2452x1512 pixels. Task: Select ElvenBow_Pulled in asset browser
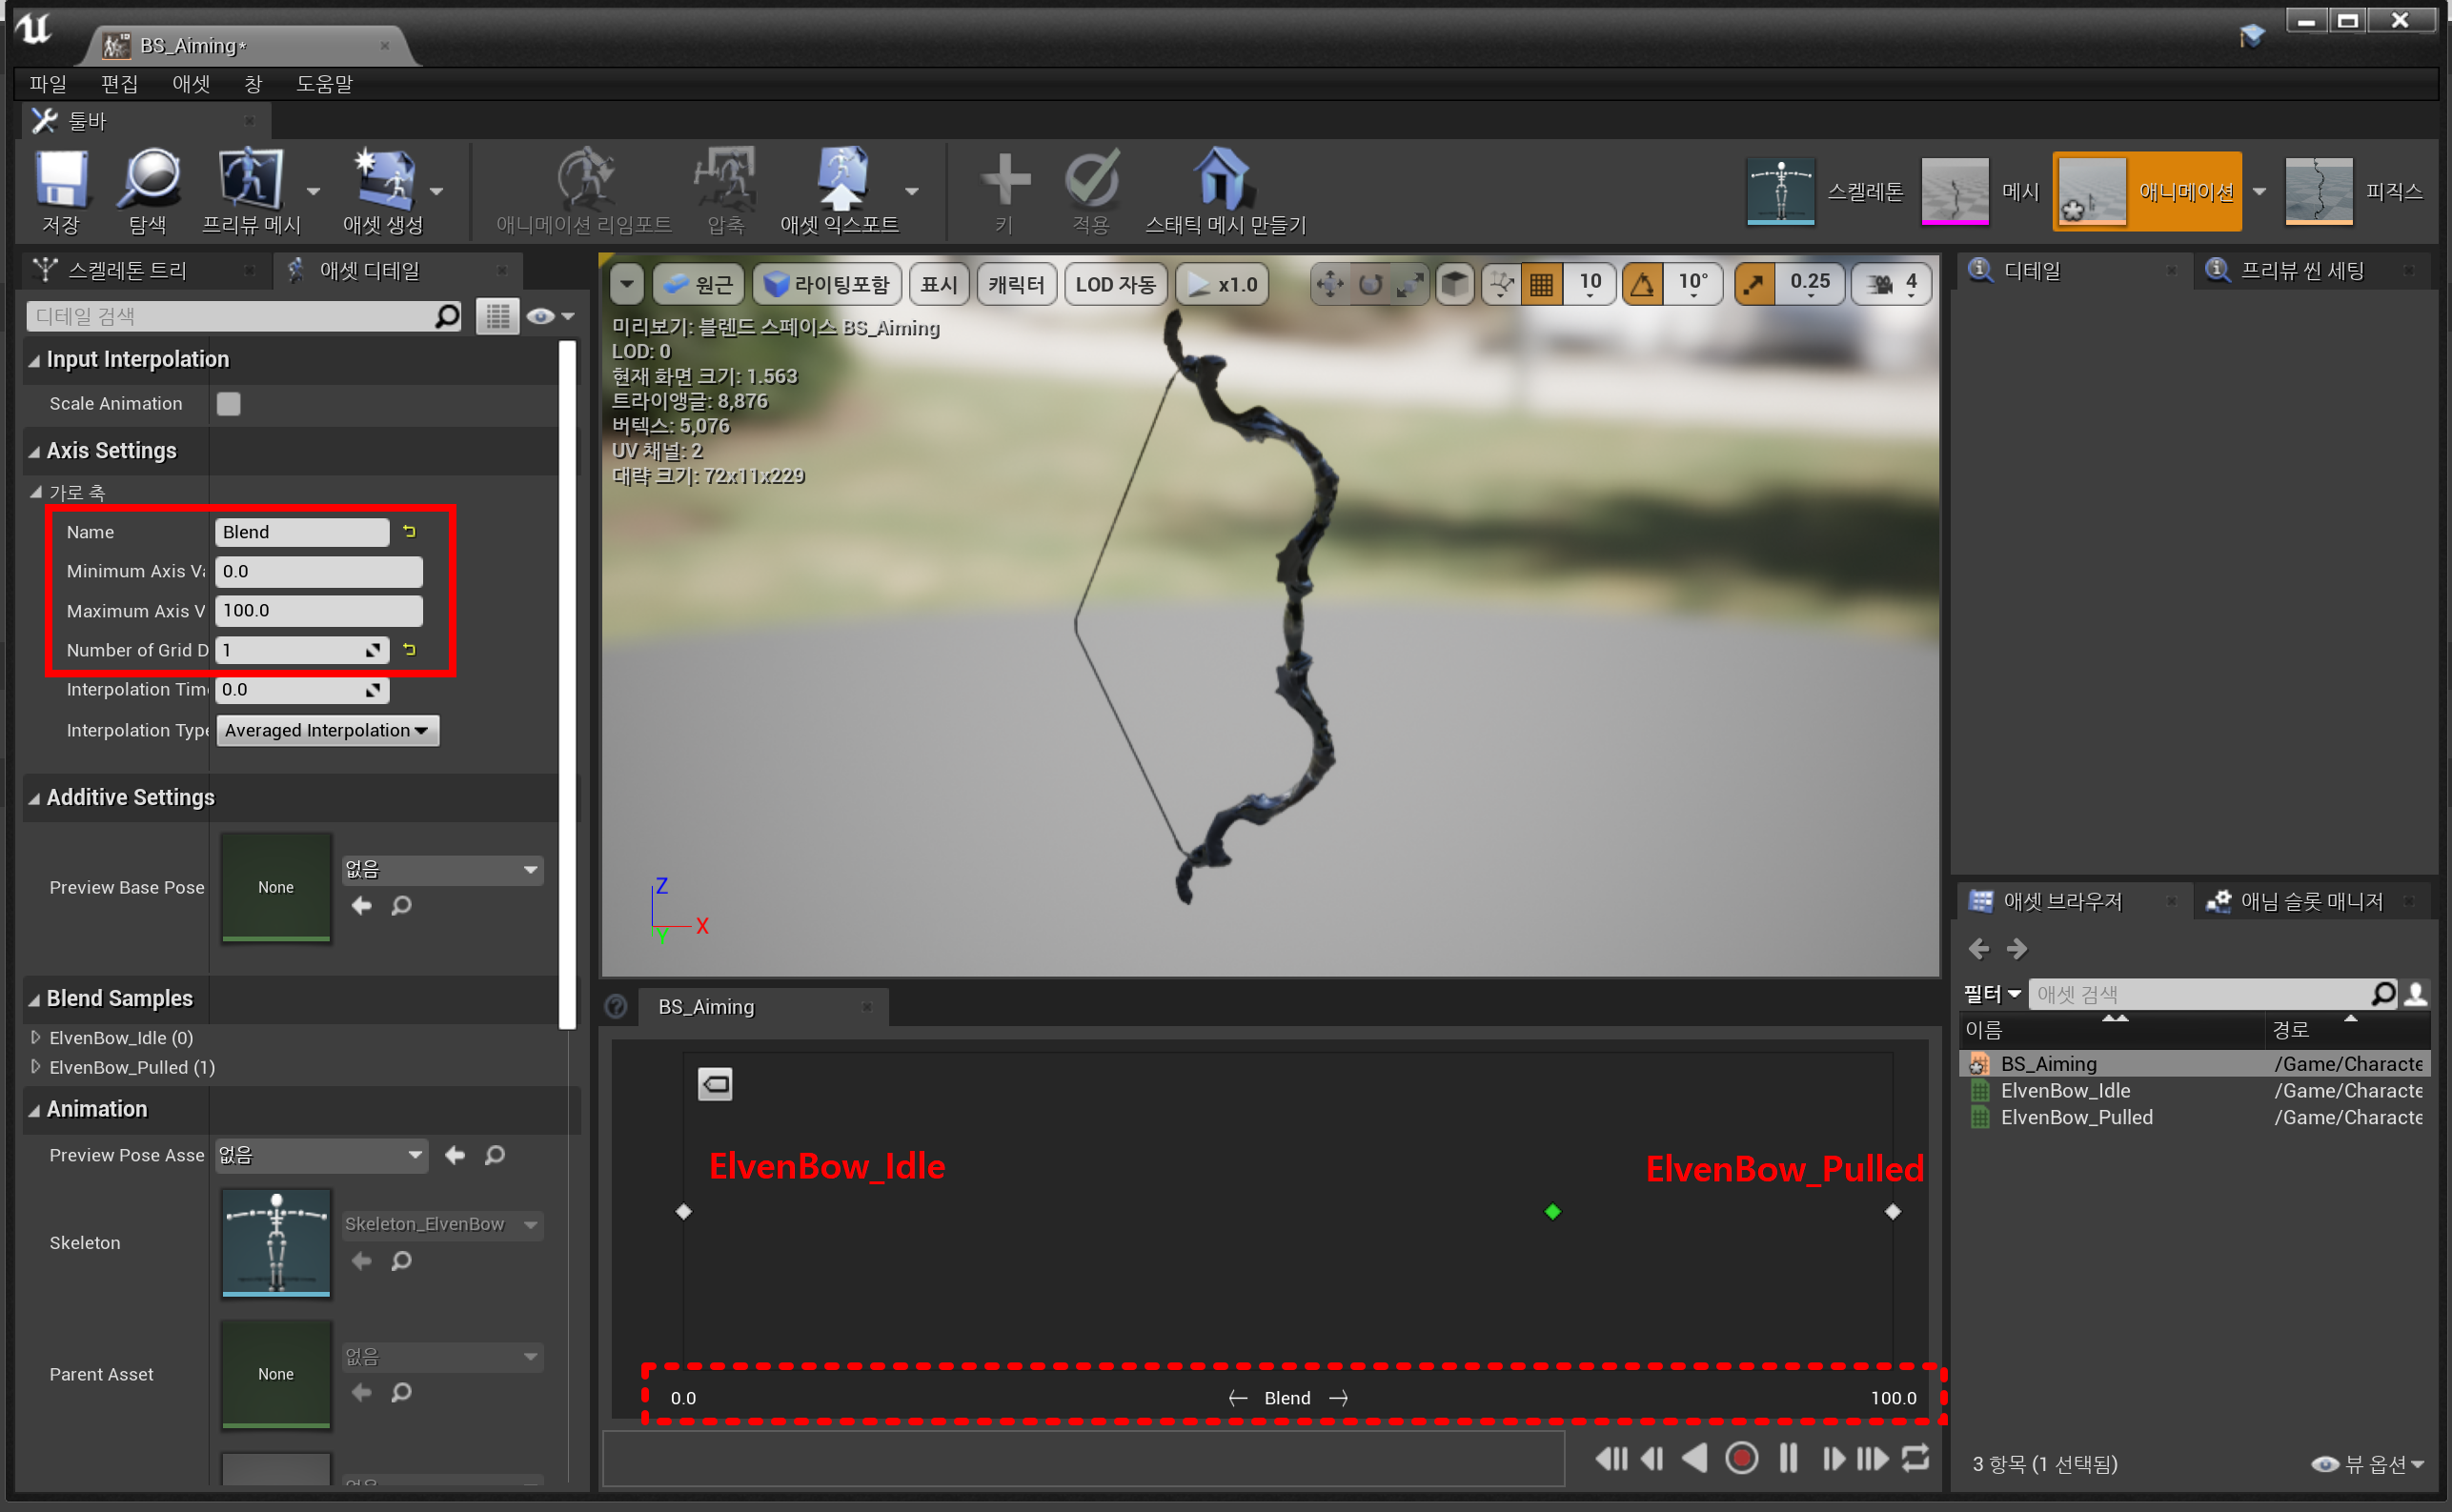[2076, 1117]
